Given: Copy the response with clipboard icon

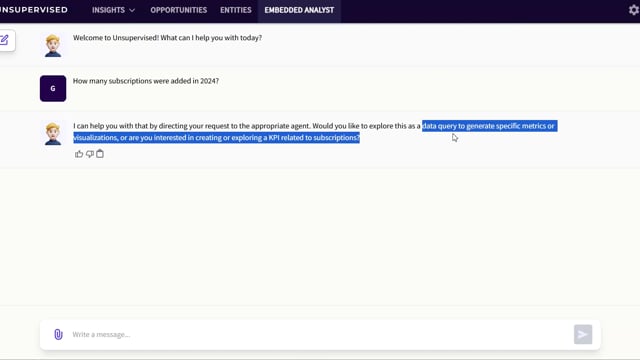Looking at the screenshot, I should tap(100, 154).
